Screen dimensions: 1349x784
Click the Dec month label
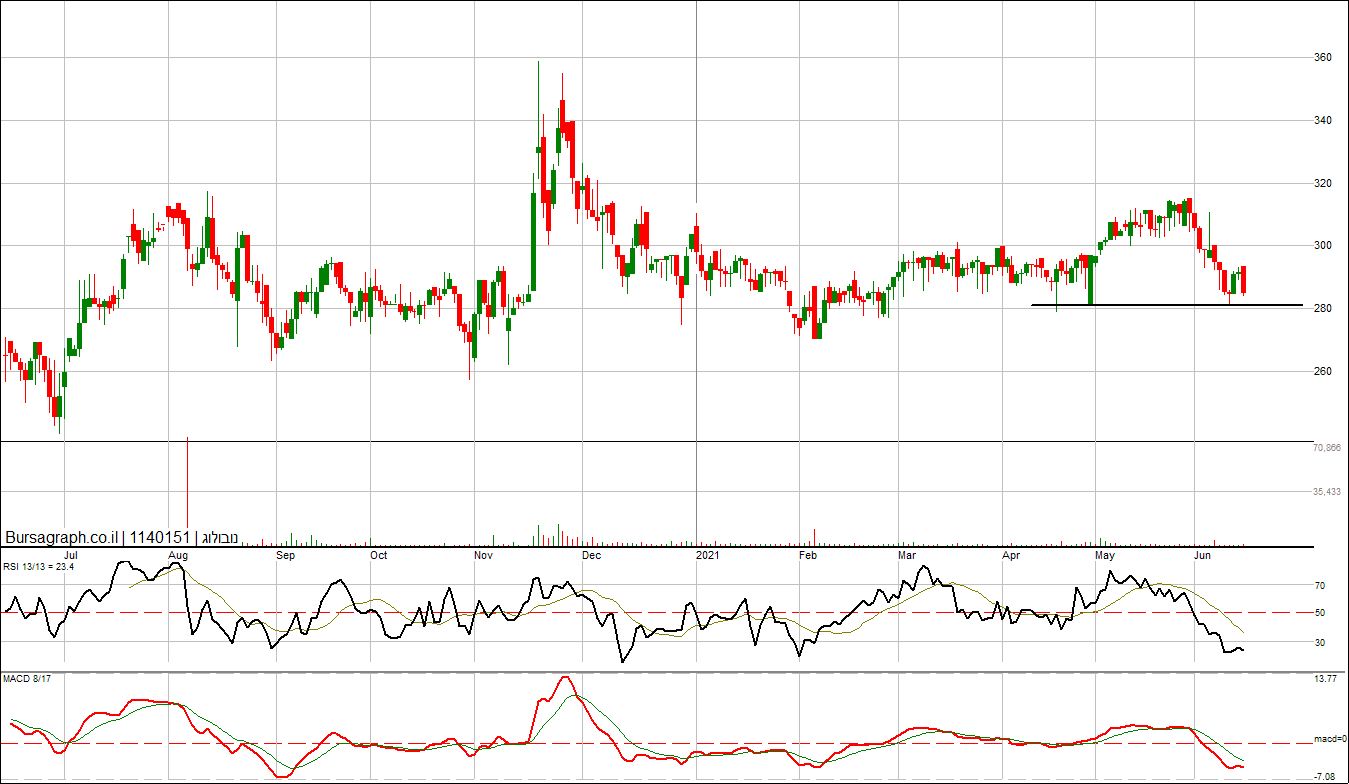(x=591, y=554)
